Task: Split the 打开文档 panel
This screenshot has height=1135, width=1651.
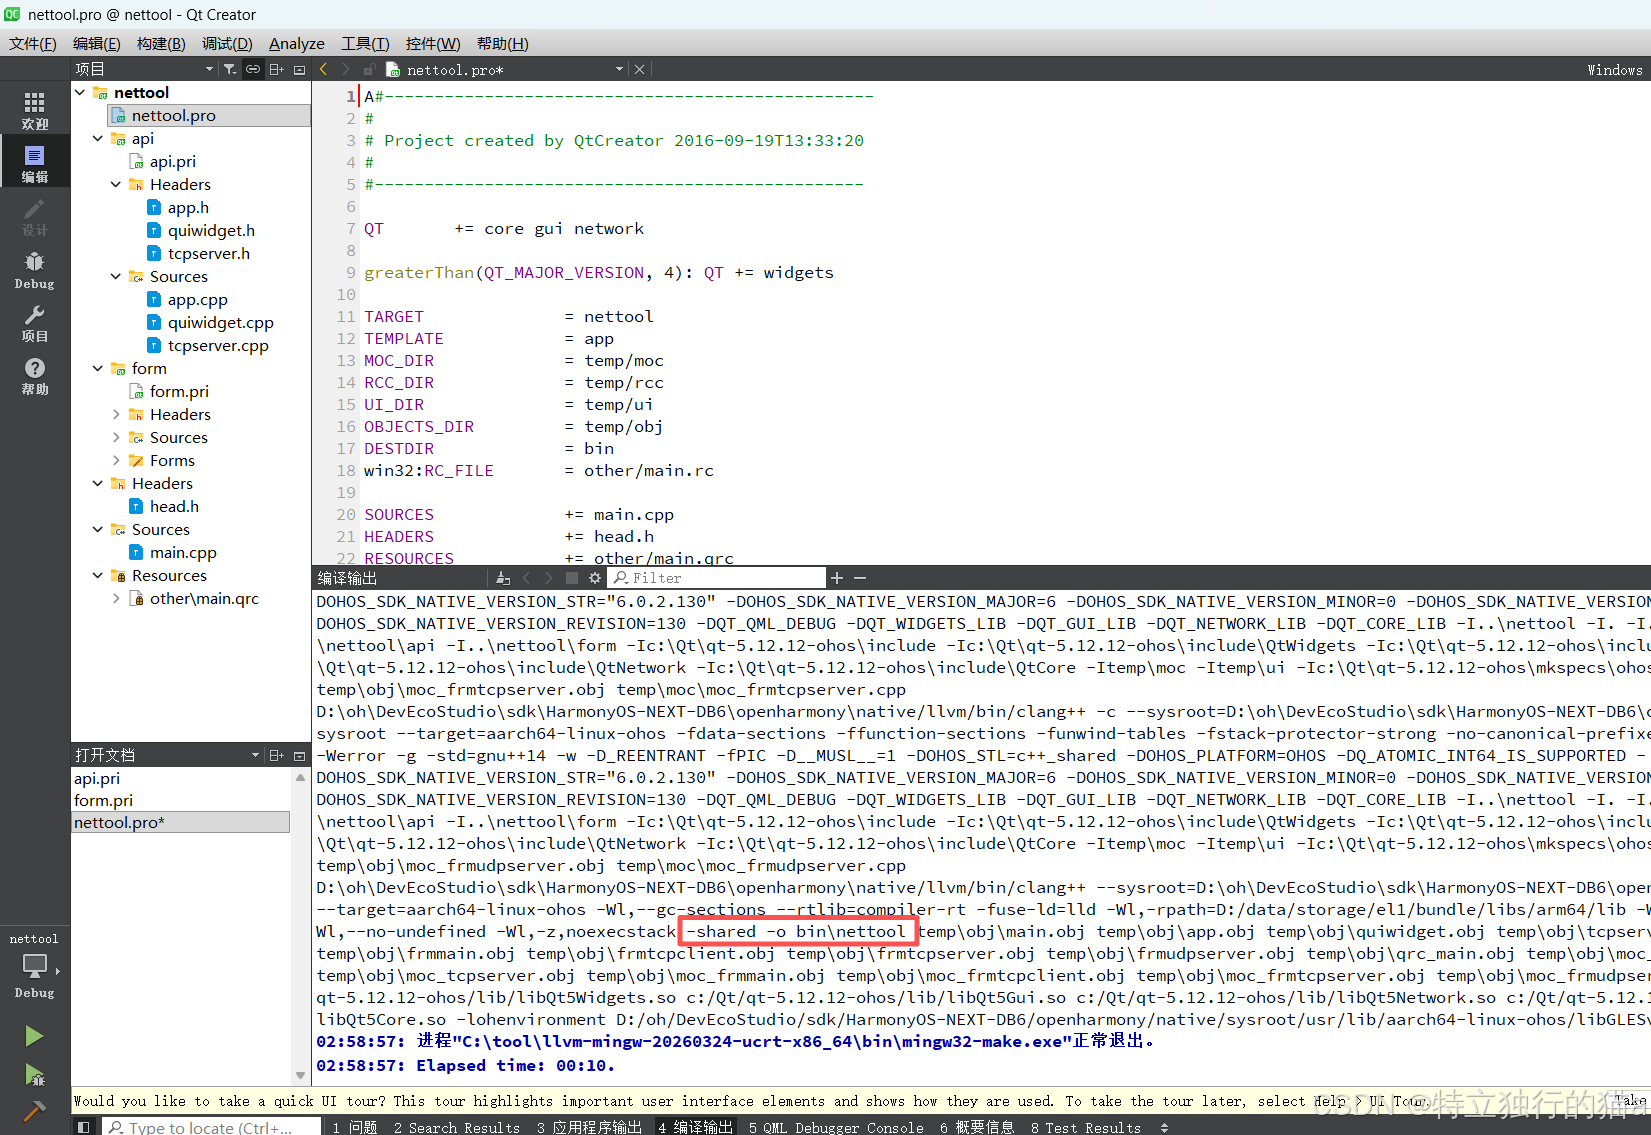Action: [x=277, y=755]
